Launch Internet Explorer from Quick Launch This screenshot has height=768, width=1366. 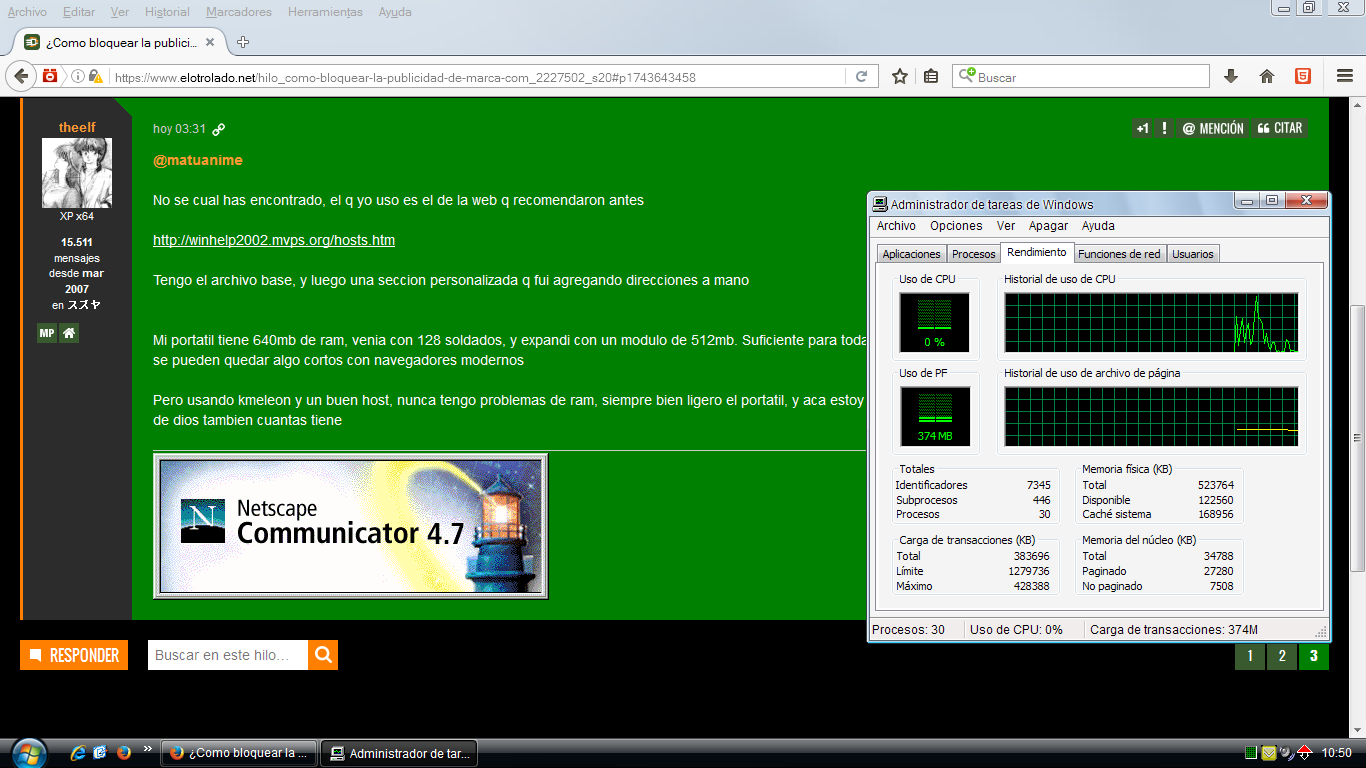[78, 752]
